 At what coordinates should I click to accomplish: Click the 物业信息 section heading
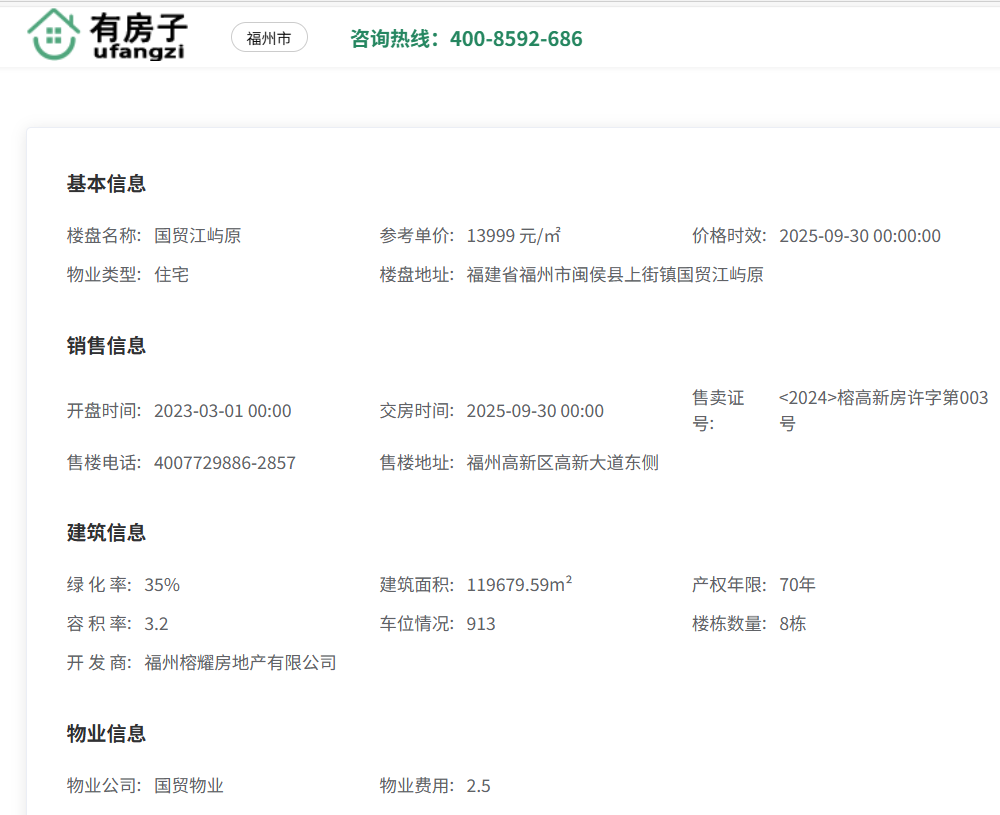[106, 734]
